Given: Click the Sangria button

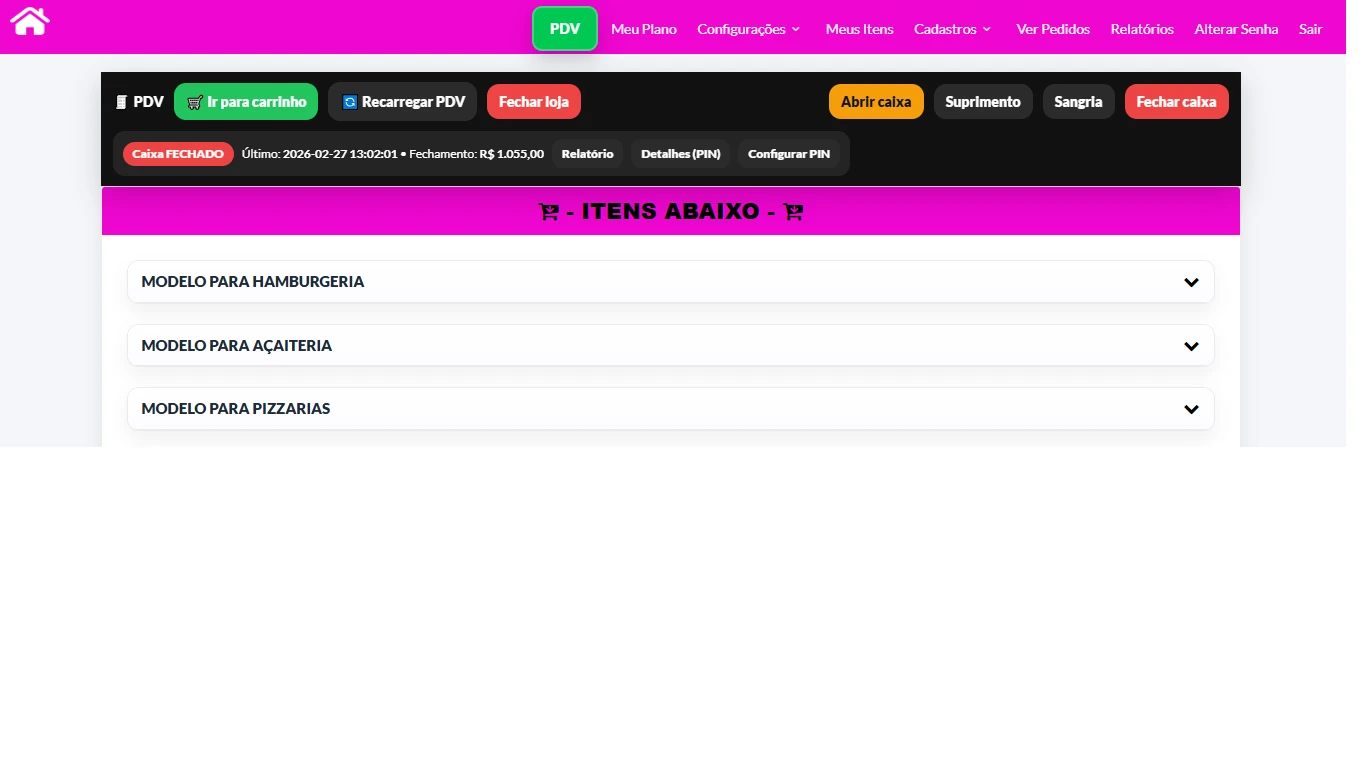Looking at the screenshot, I should coord(1078,102).
